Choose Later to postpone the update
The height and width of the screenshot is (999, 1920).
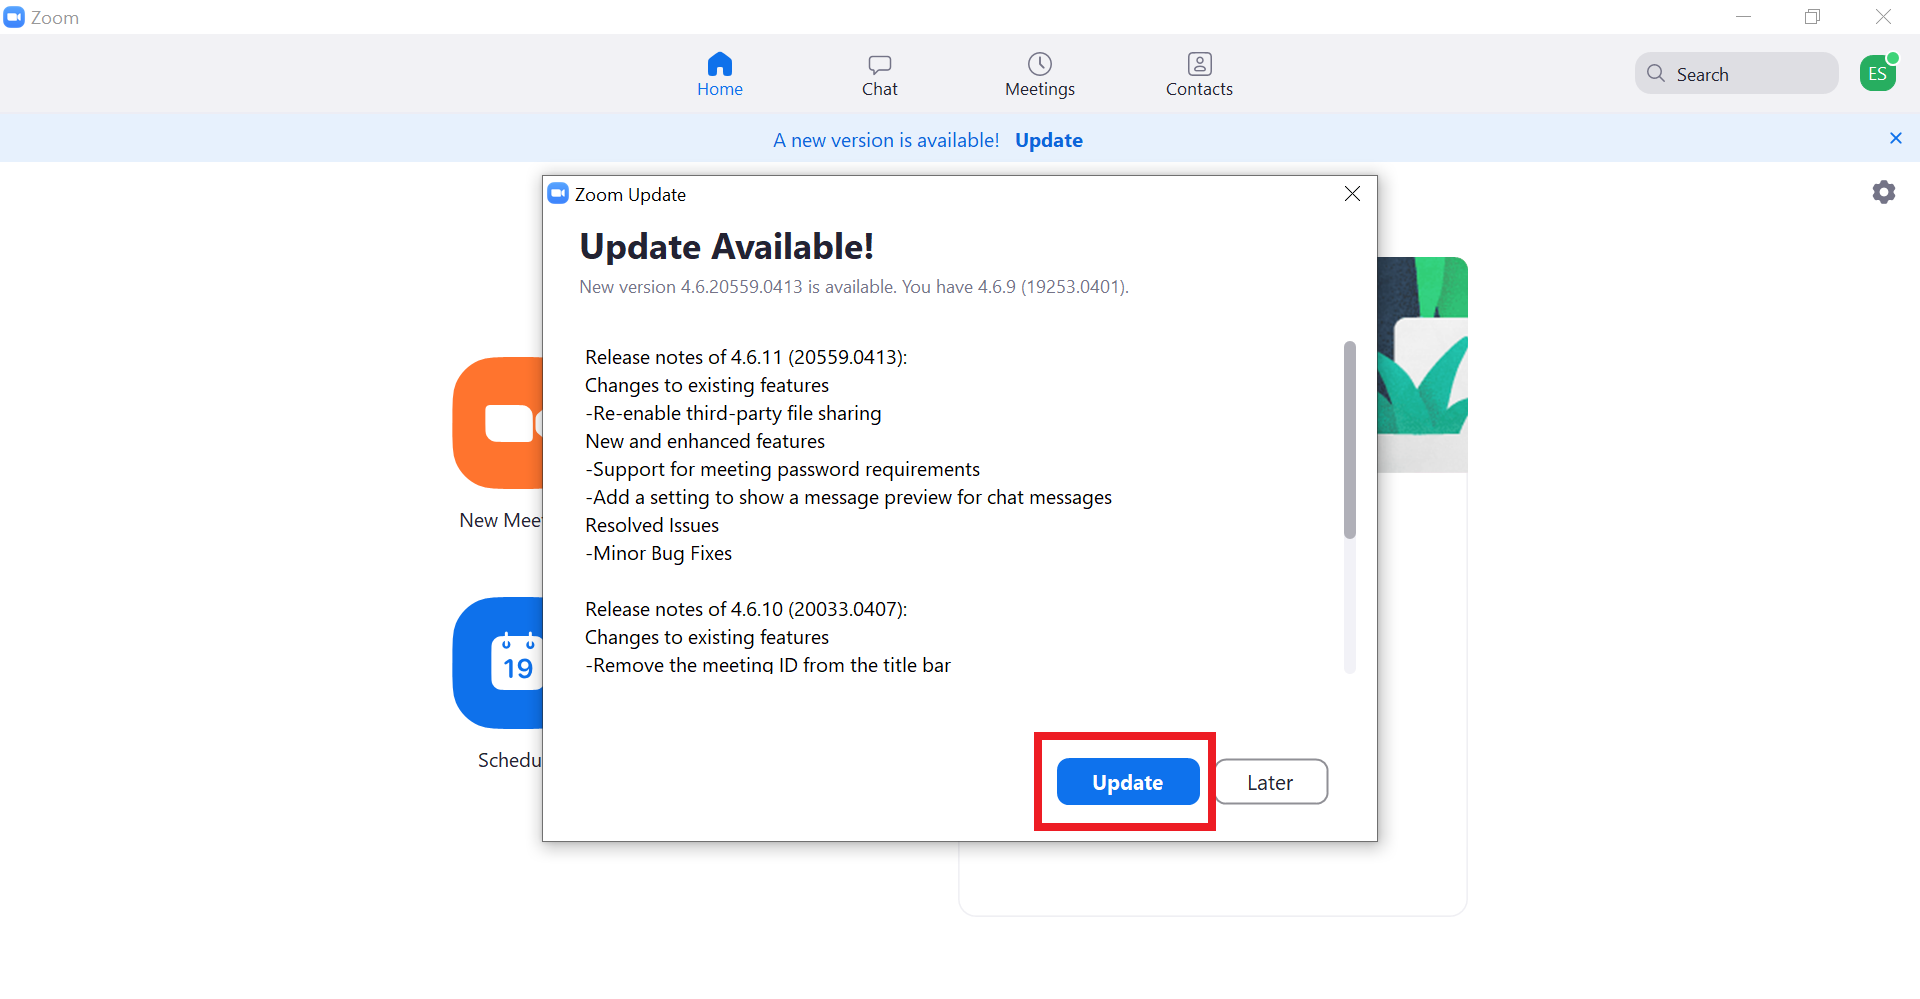click(1271, 782)
